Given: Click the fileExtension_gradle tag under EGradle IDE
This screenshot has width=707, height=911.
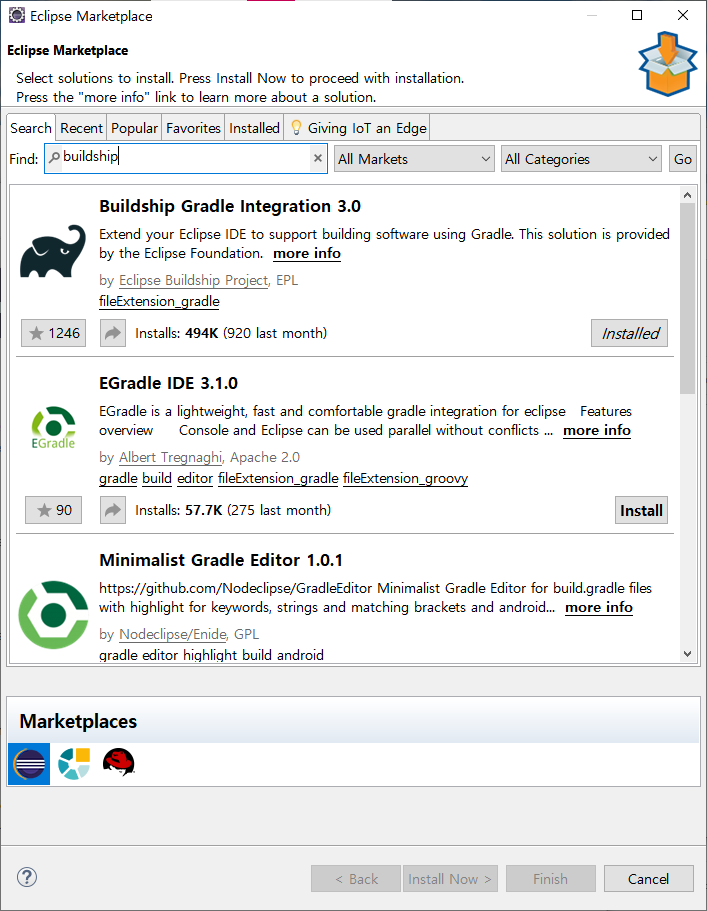Looking at the screenshot, I should 278,479.
